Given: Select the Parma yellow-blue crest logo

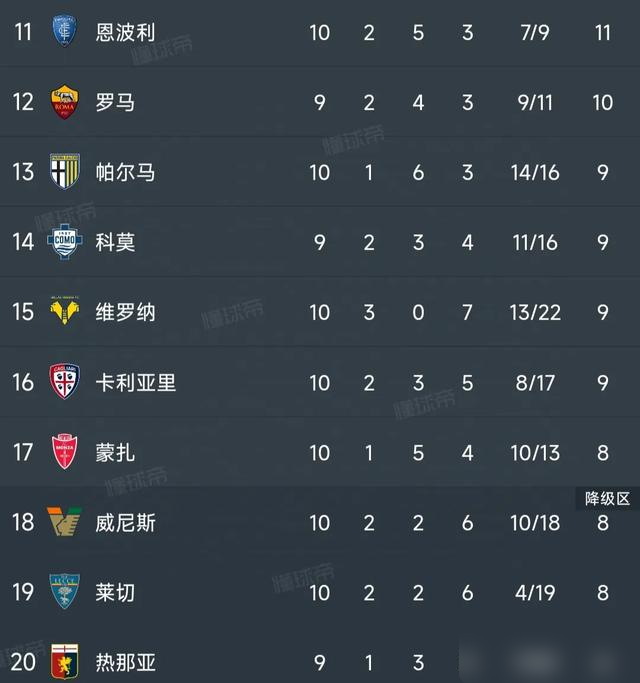Looking at the screenshot, I should [66, 172].
